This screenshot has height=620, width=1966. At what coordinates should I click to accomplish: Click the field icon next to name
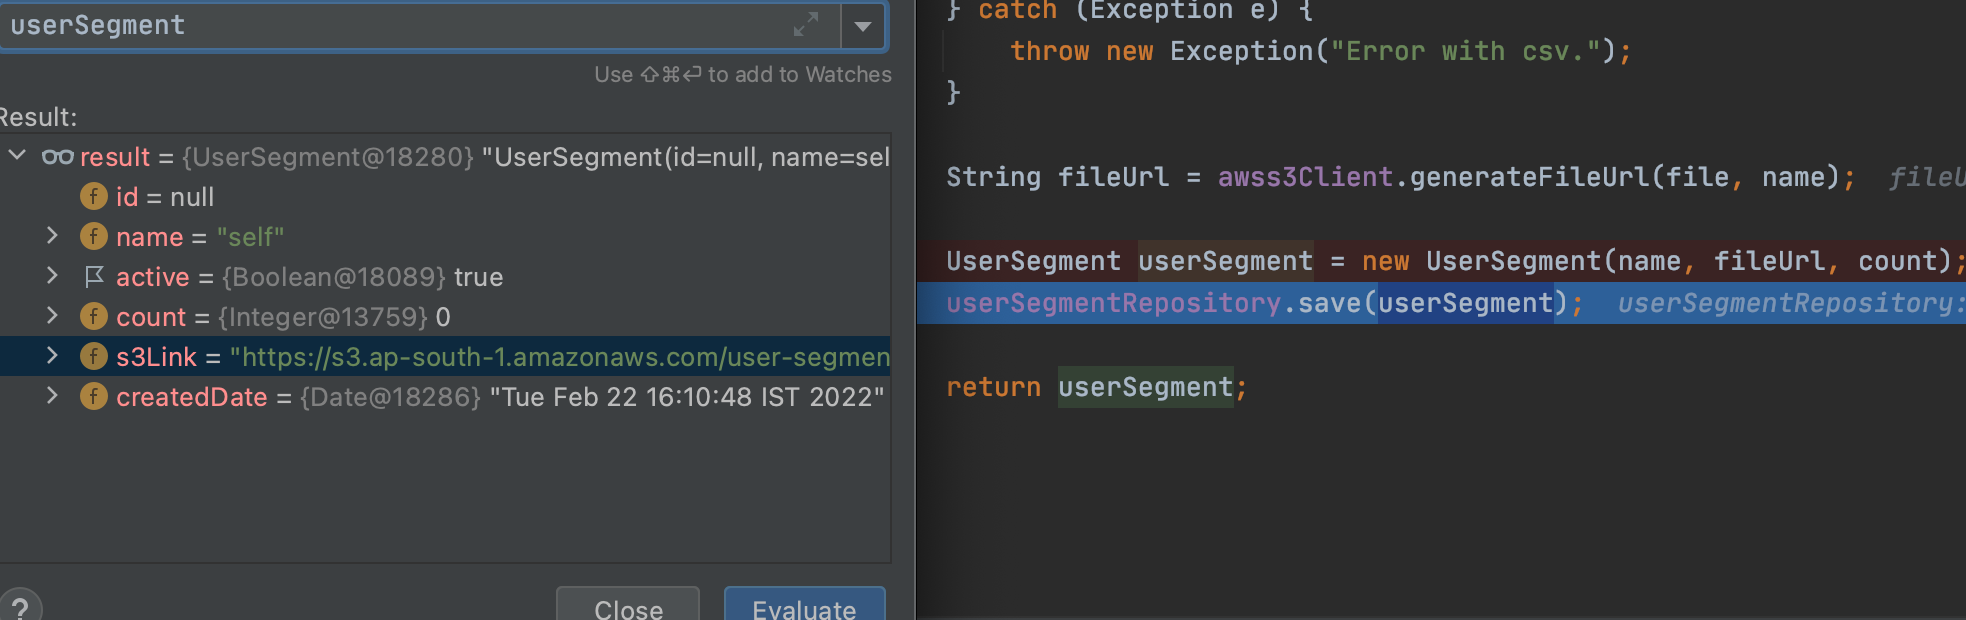coord(94,236)
